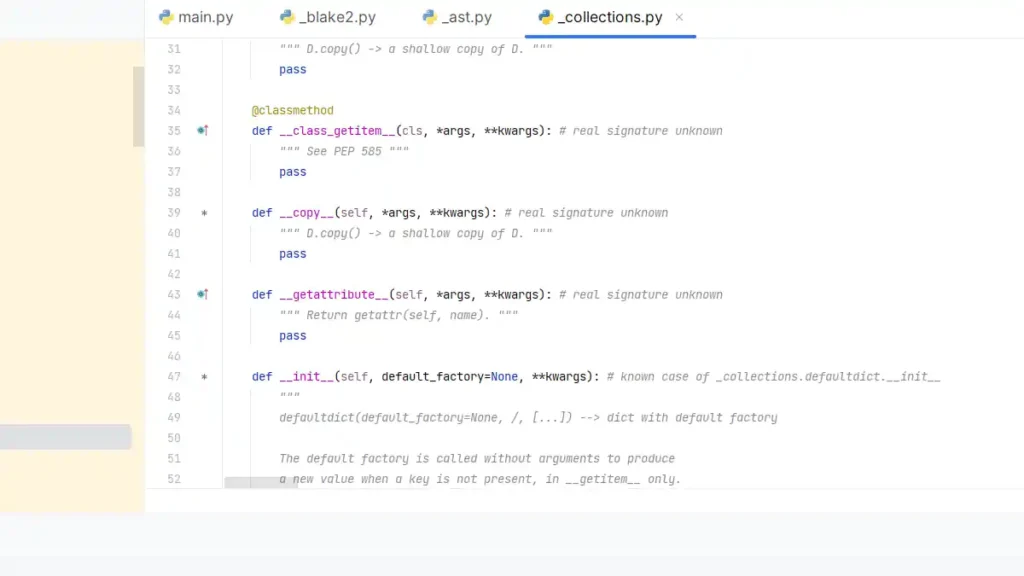Click the D.copy() docstring on line 40
This screenshot has width=1024, height=576.
415,233
